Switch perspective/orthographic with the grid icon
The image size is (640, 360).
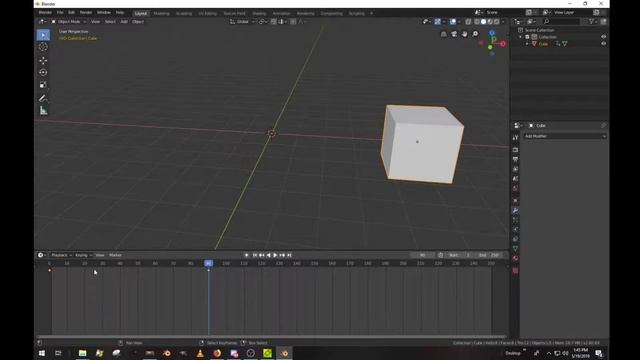[x=444, y=34]
